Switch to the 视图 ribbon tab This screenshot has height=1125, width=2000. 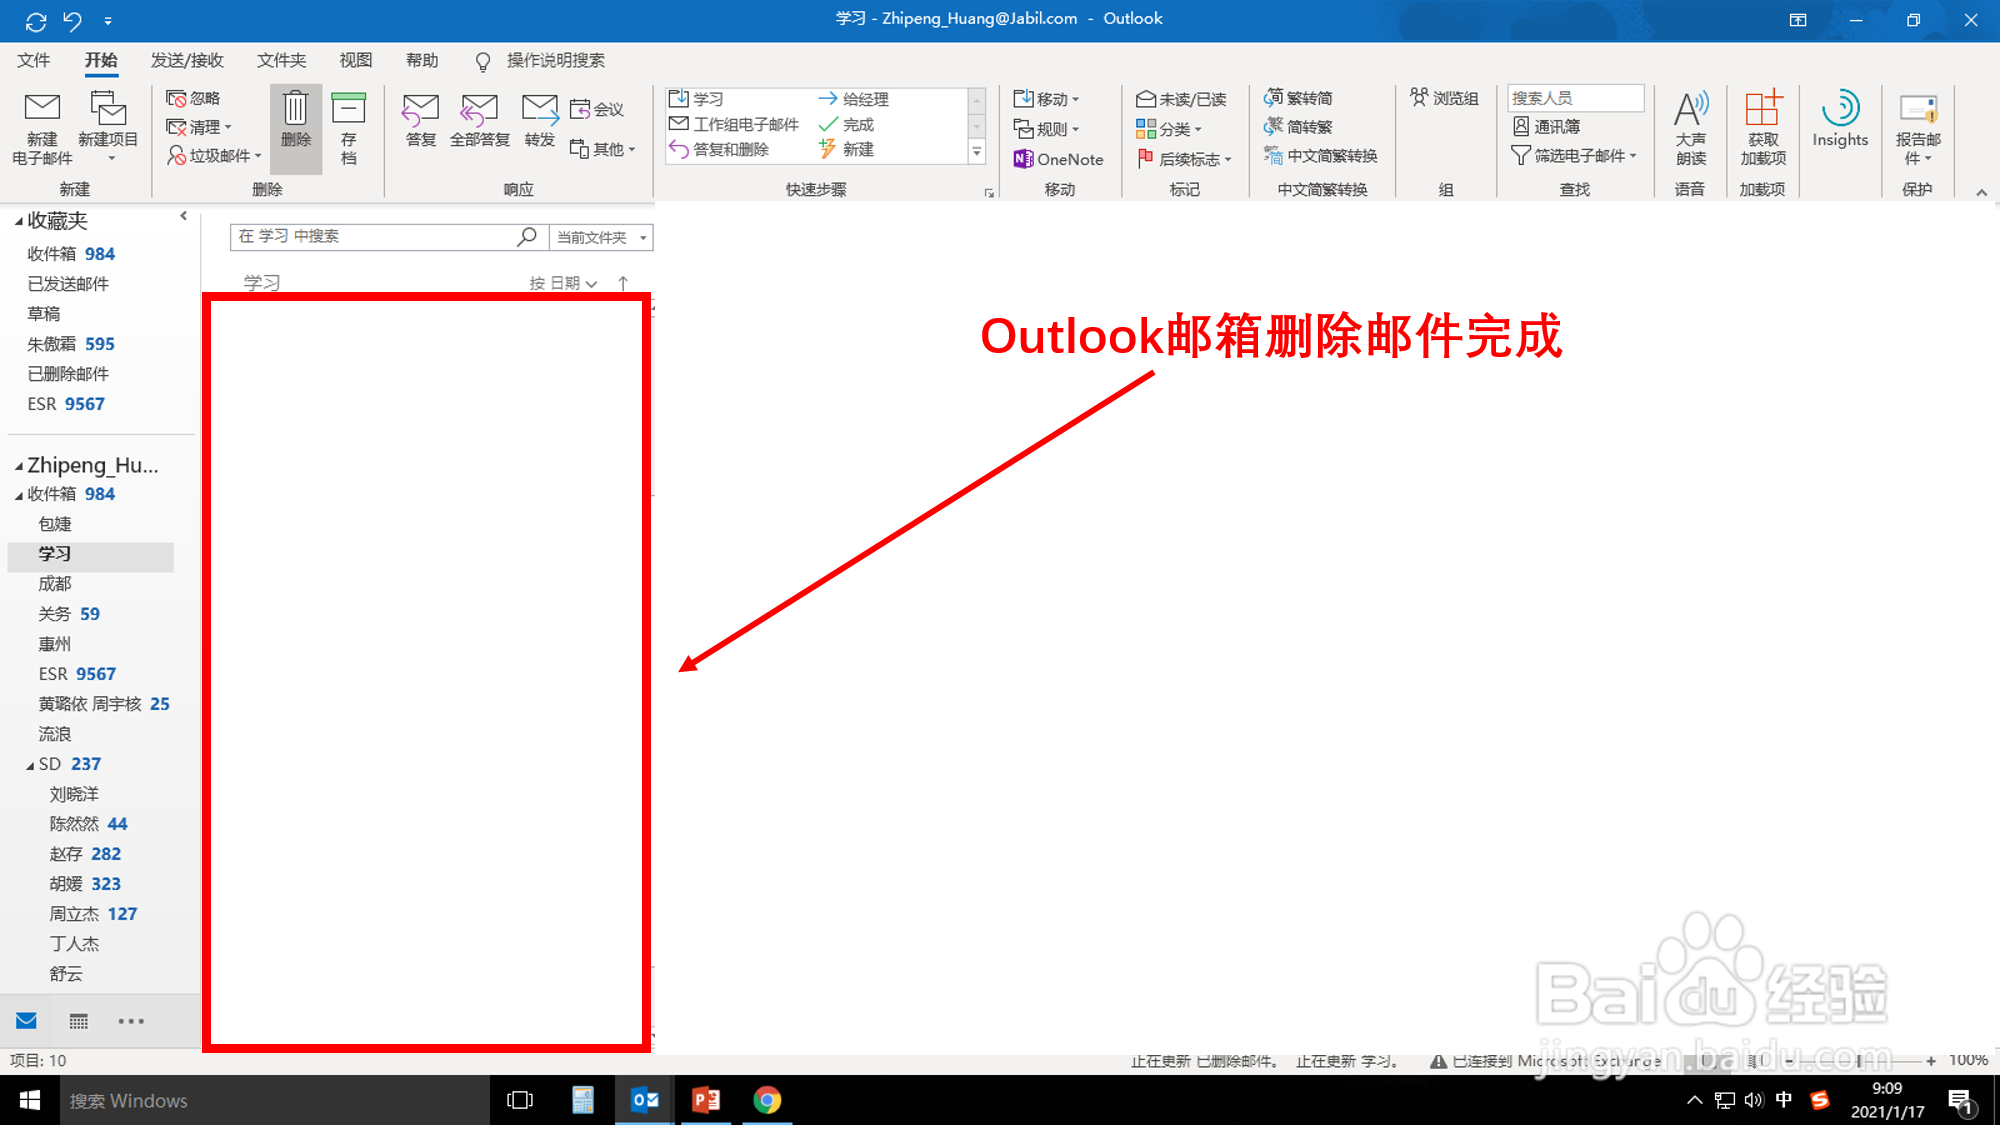coord(355,60)
